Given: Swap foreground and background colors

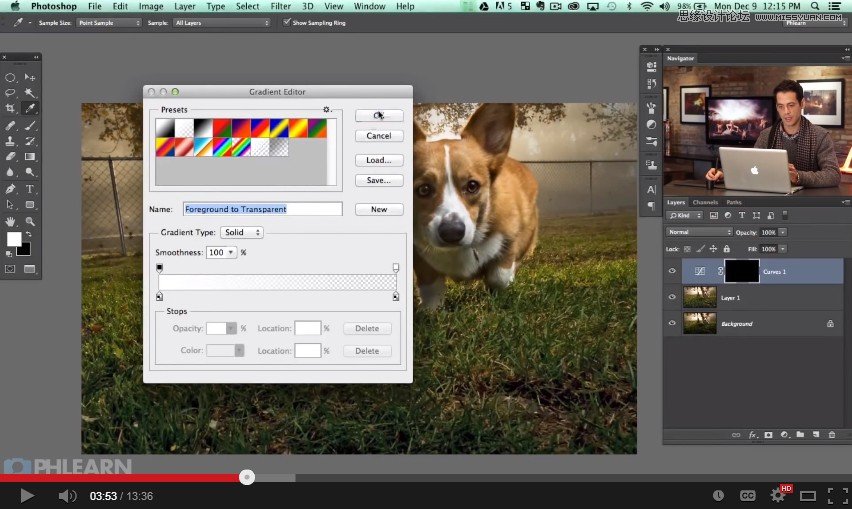Looking at the screenshot, I should (28, 235).
